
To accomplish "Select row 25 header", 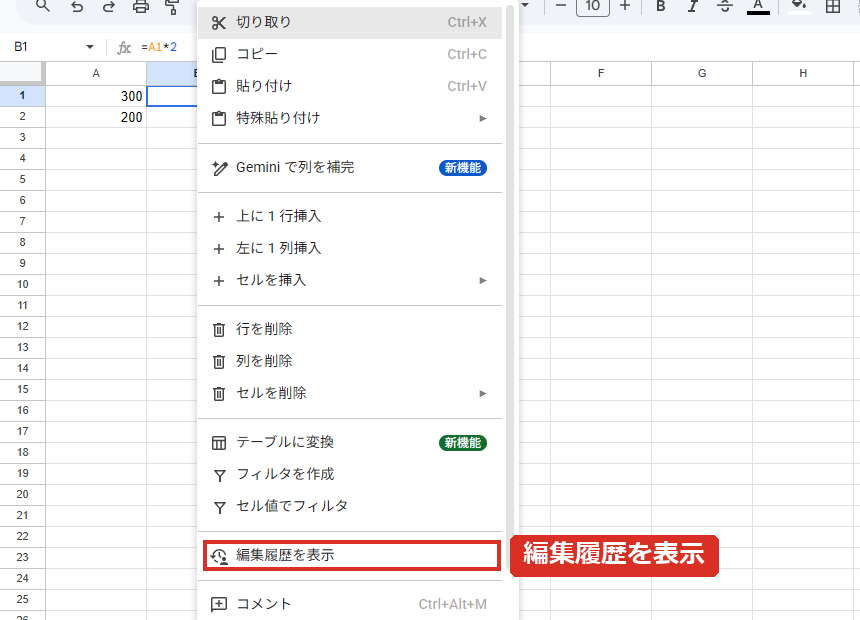I will coord(22,600).
